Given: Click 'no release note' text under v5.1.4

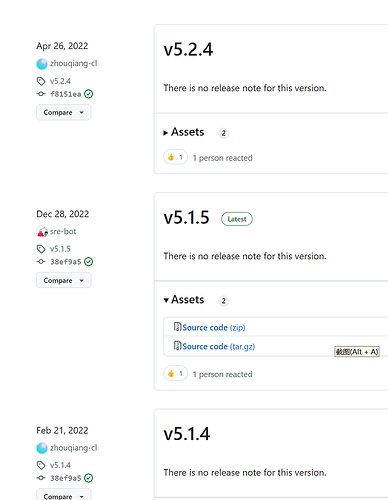Looking at the screenshot, I should (245, 472).
